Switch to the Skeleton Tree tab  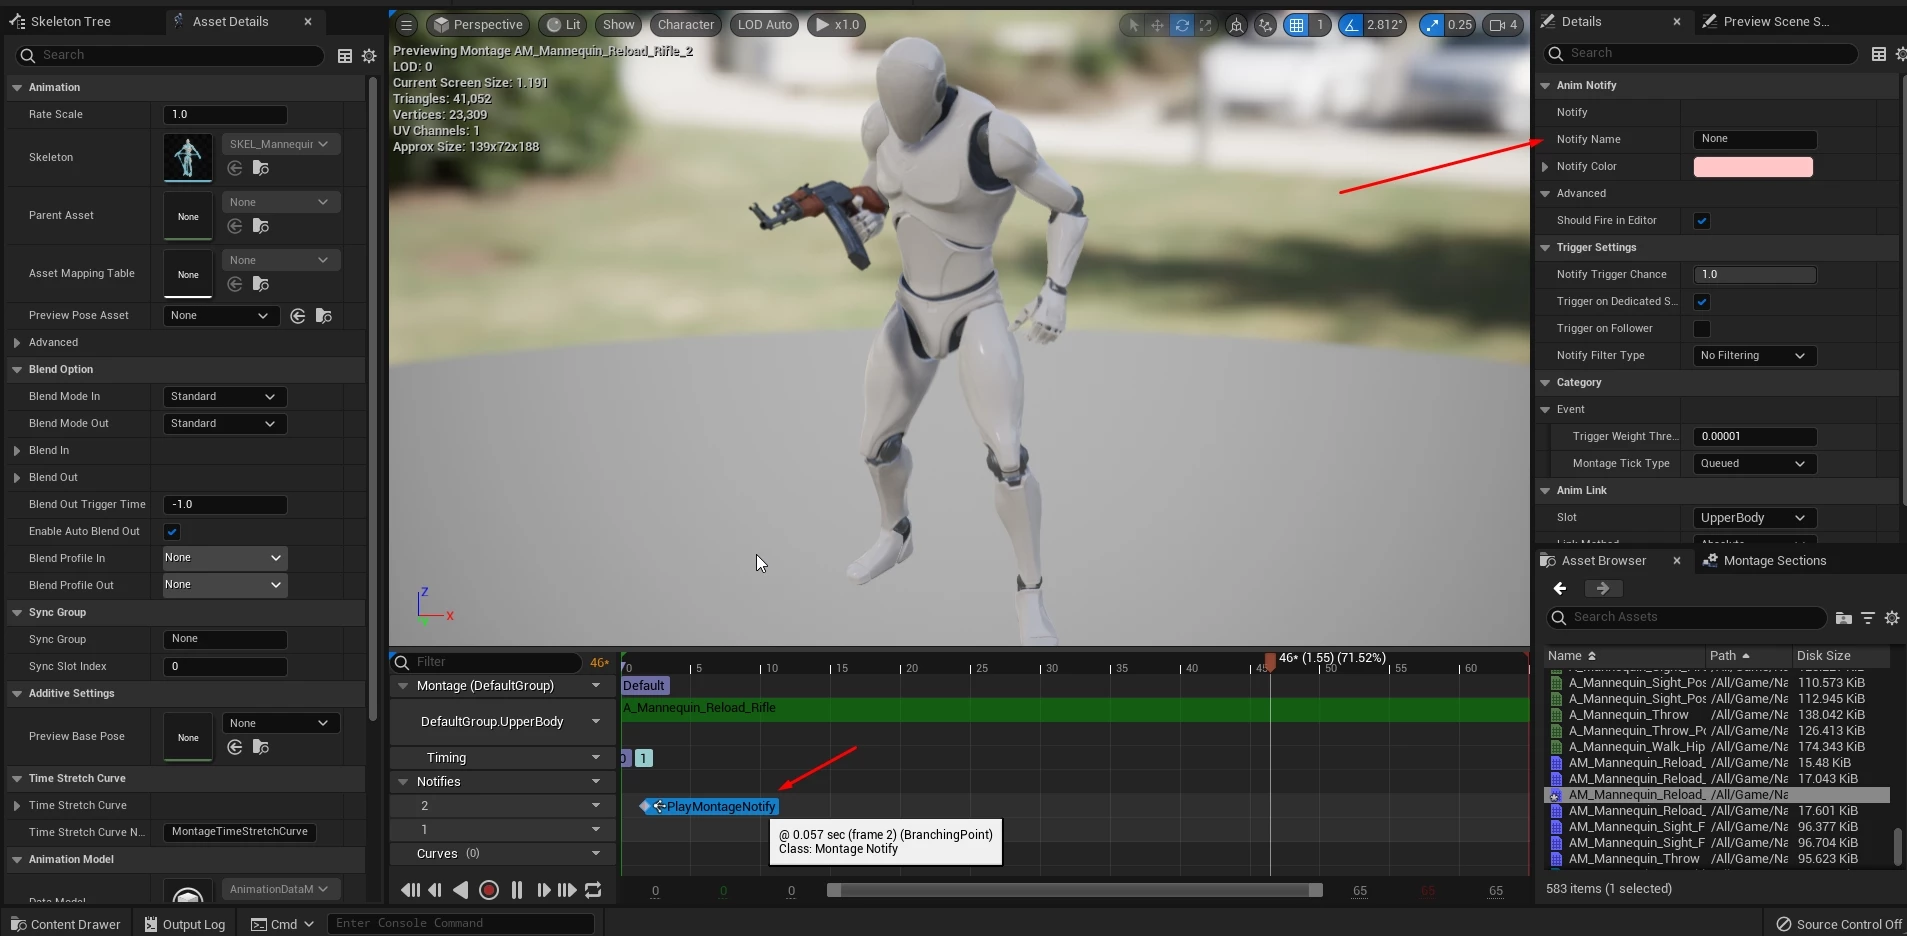point(70,21)
